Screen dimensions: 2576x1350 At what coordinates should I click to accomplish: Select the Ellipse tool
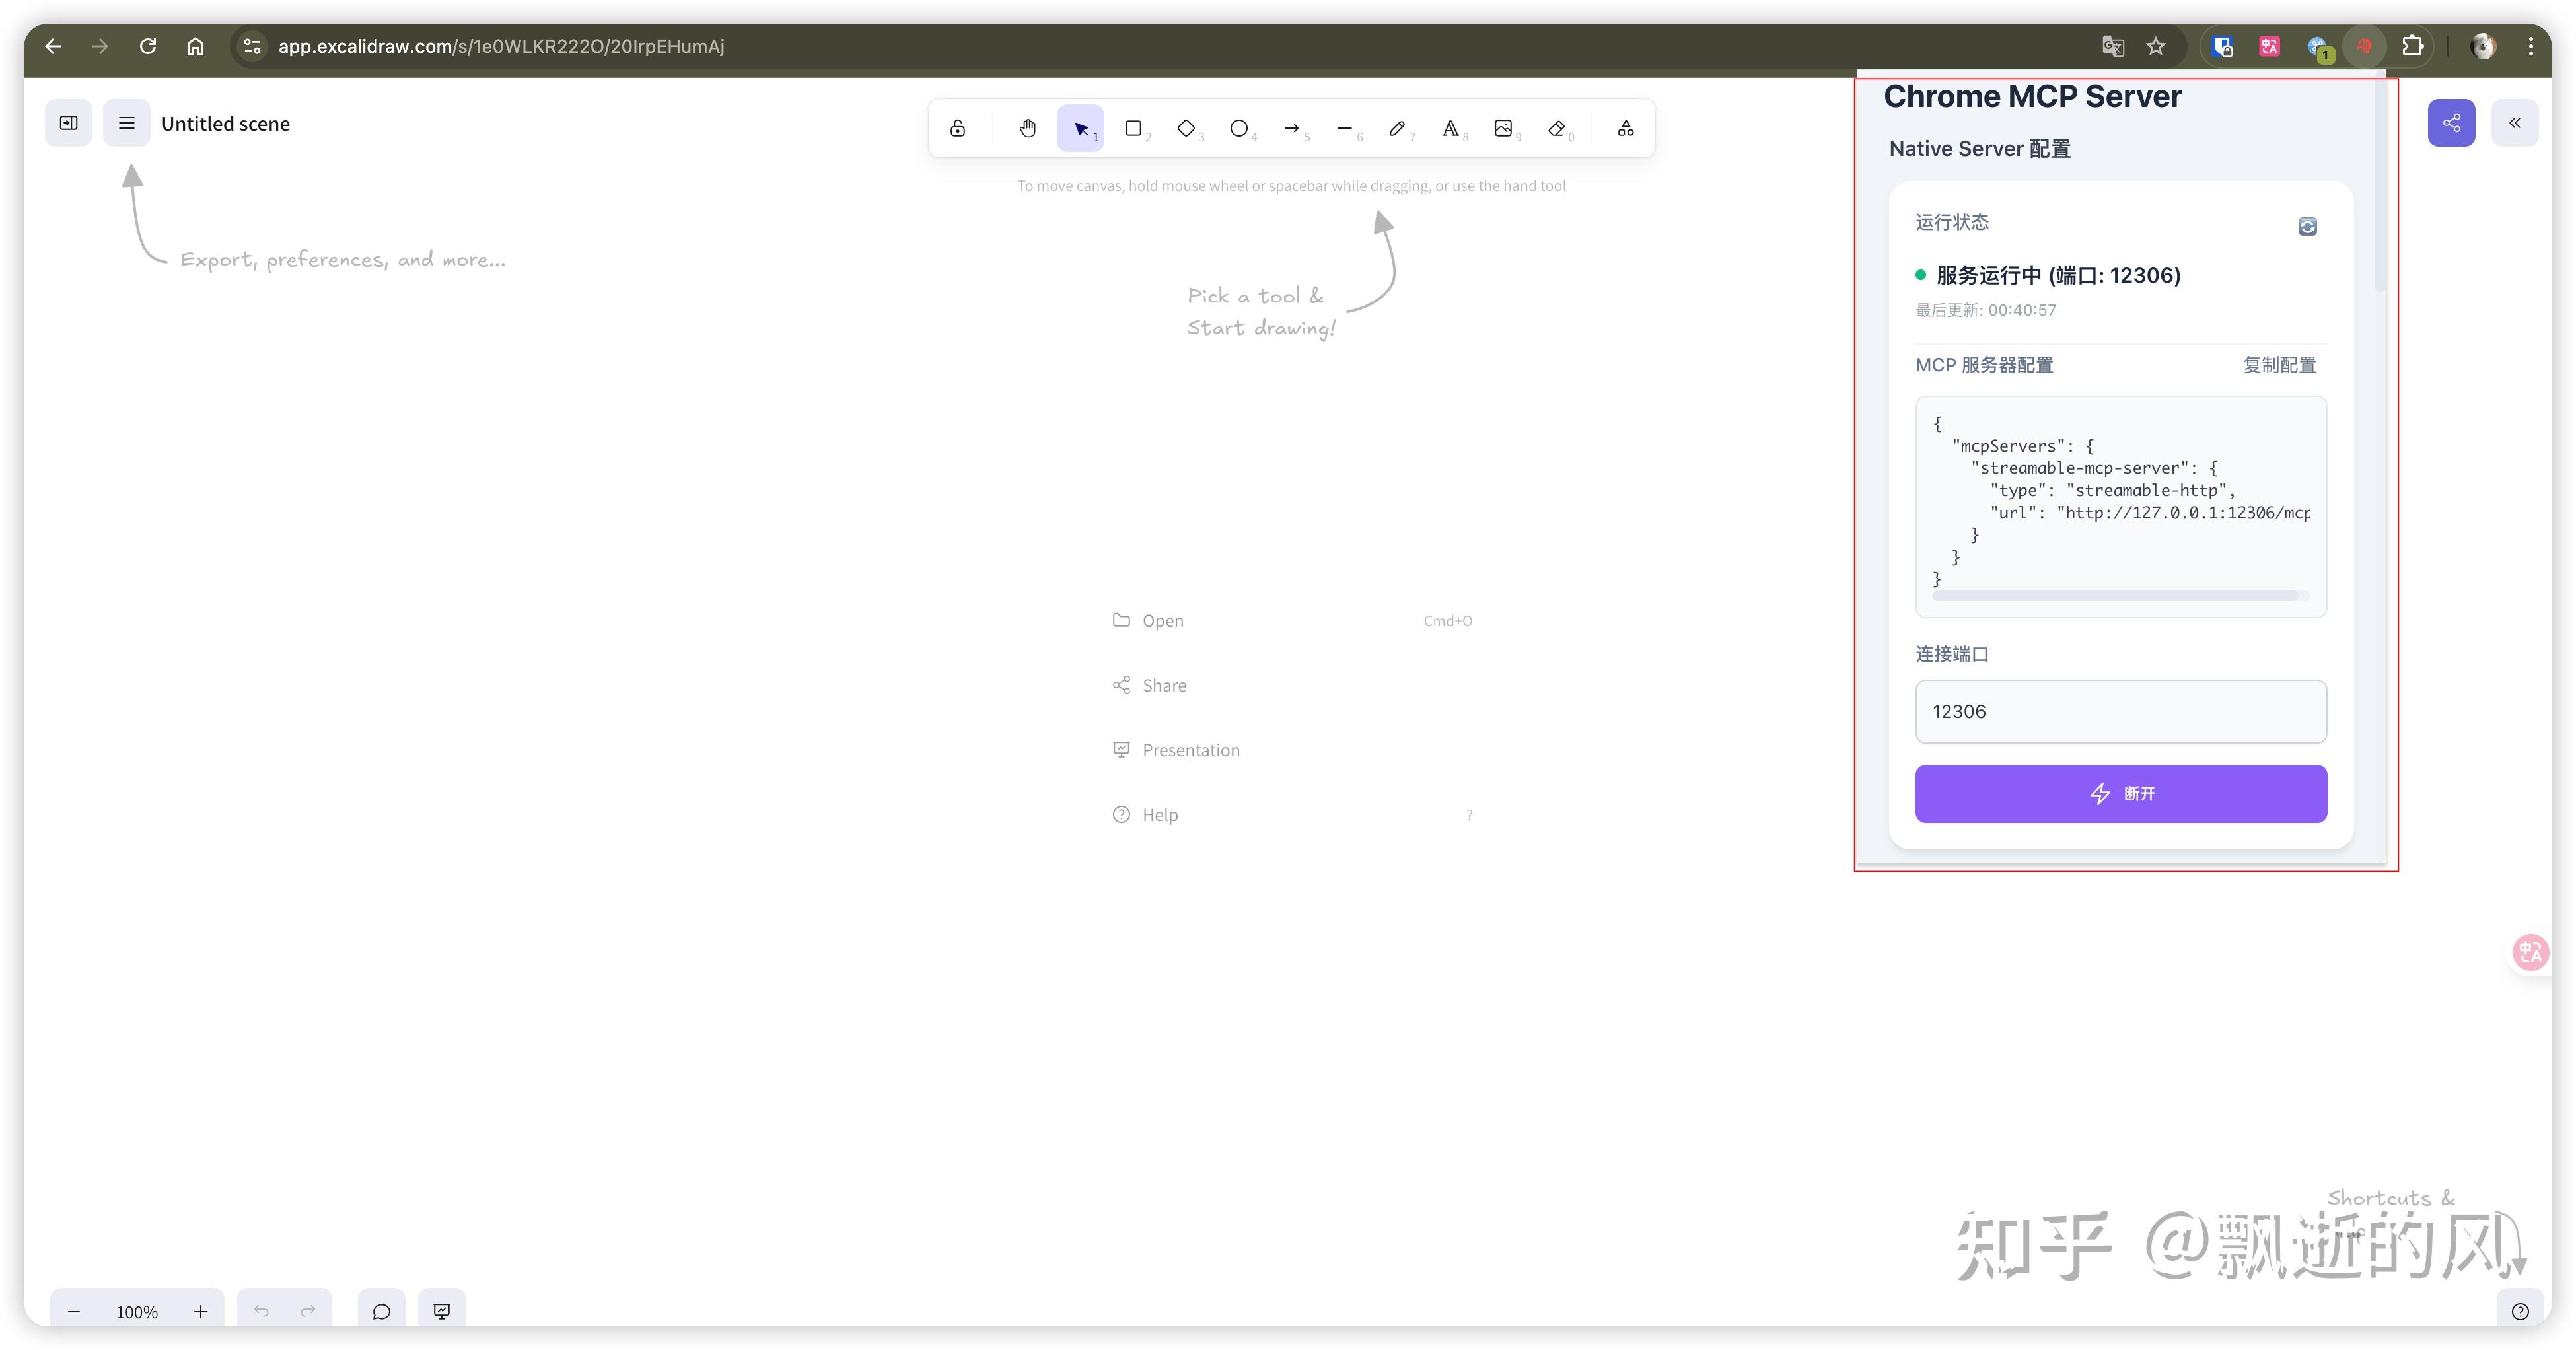1239,128
